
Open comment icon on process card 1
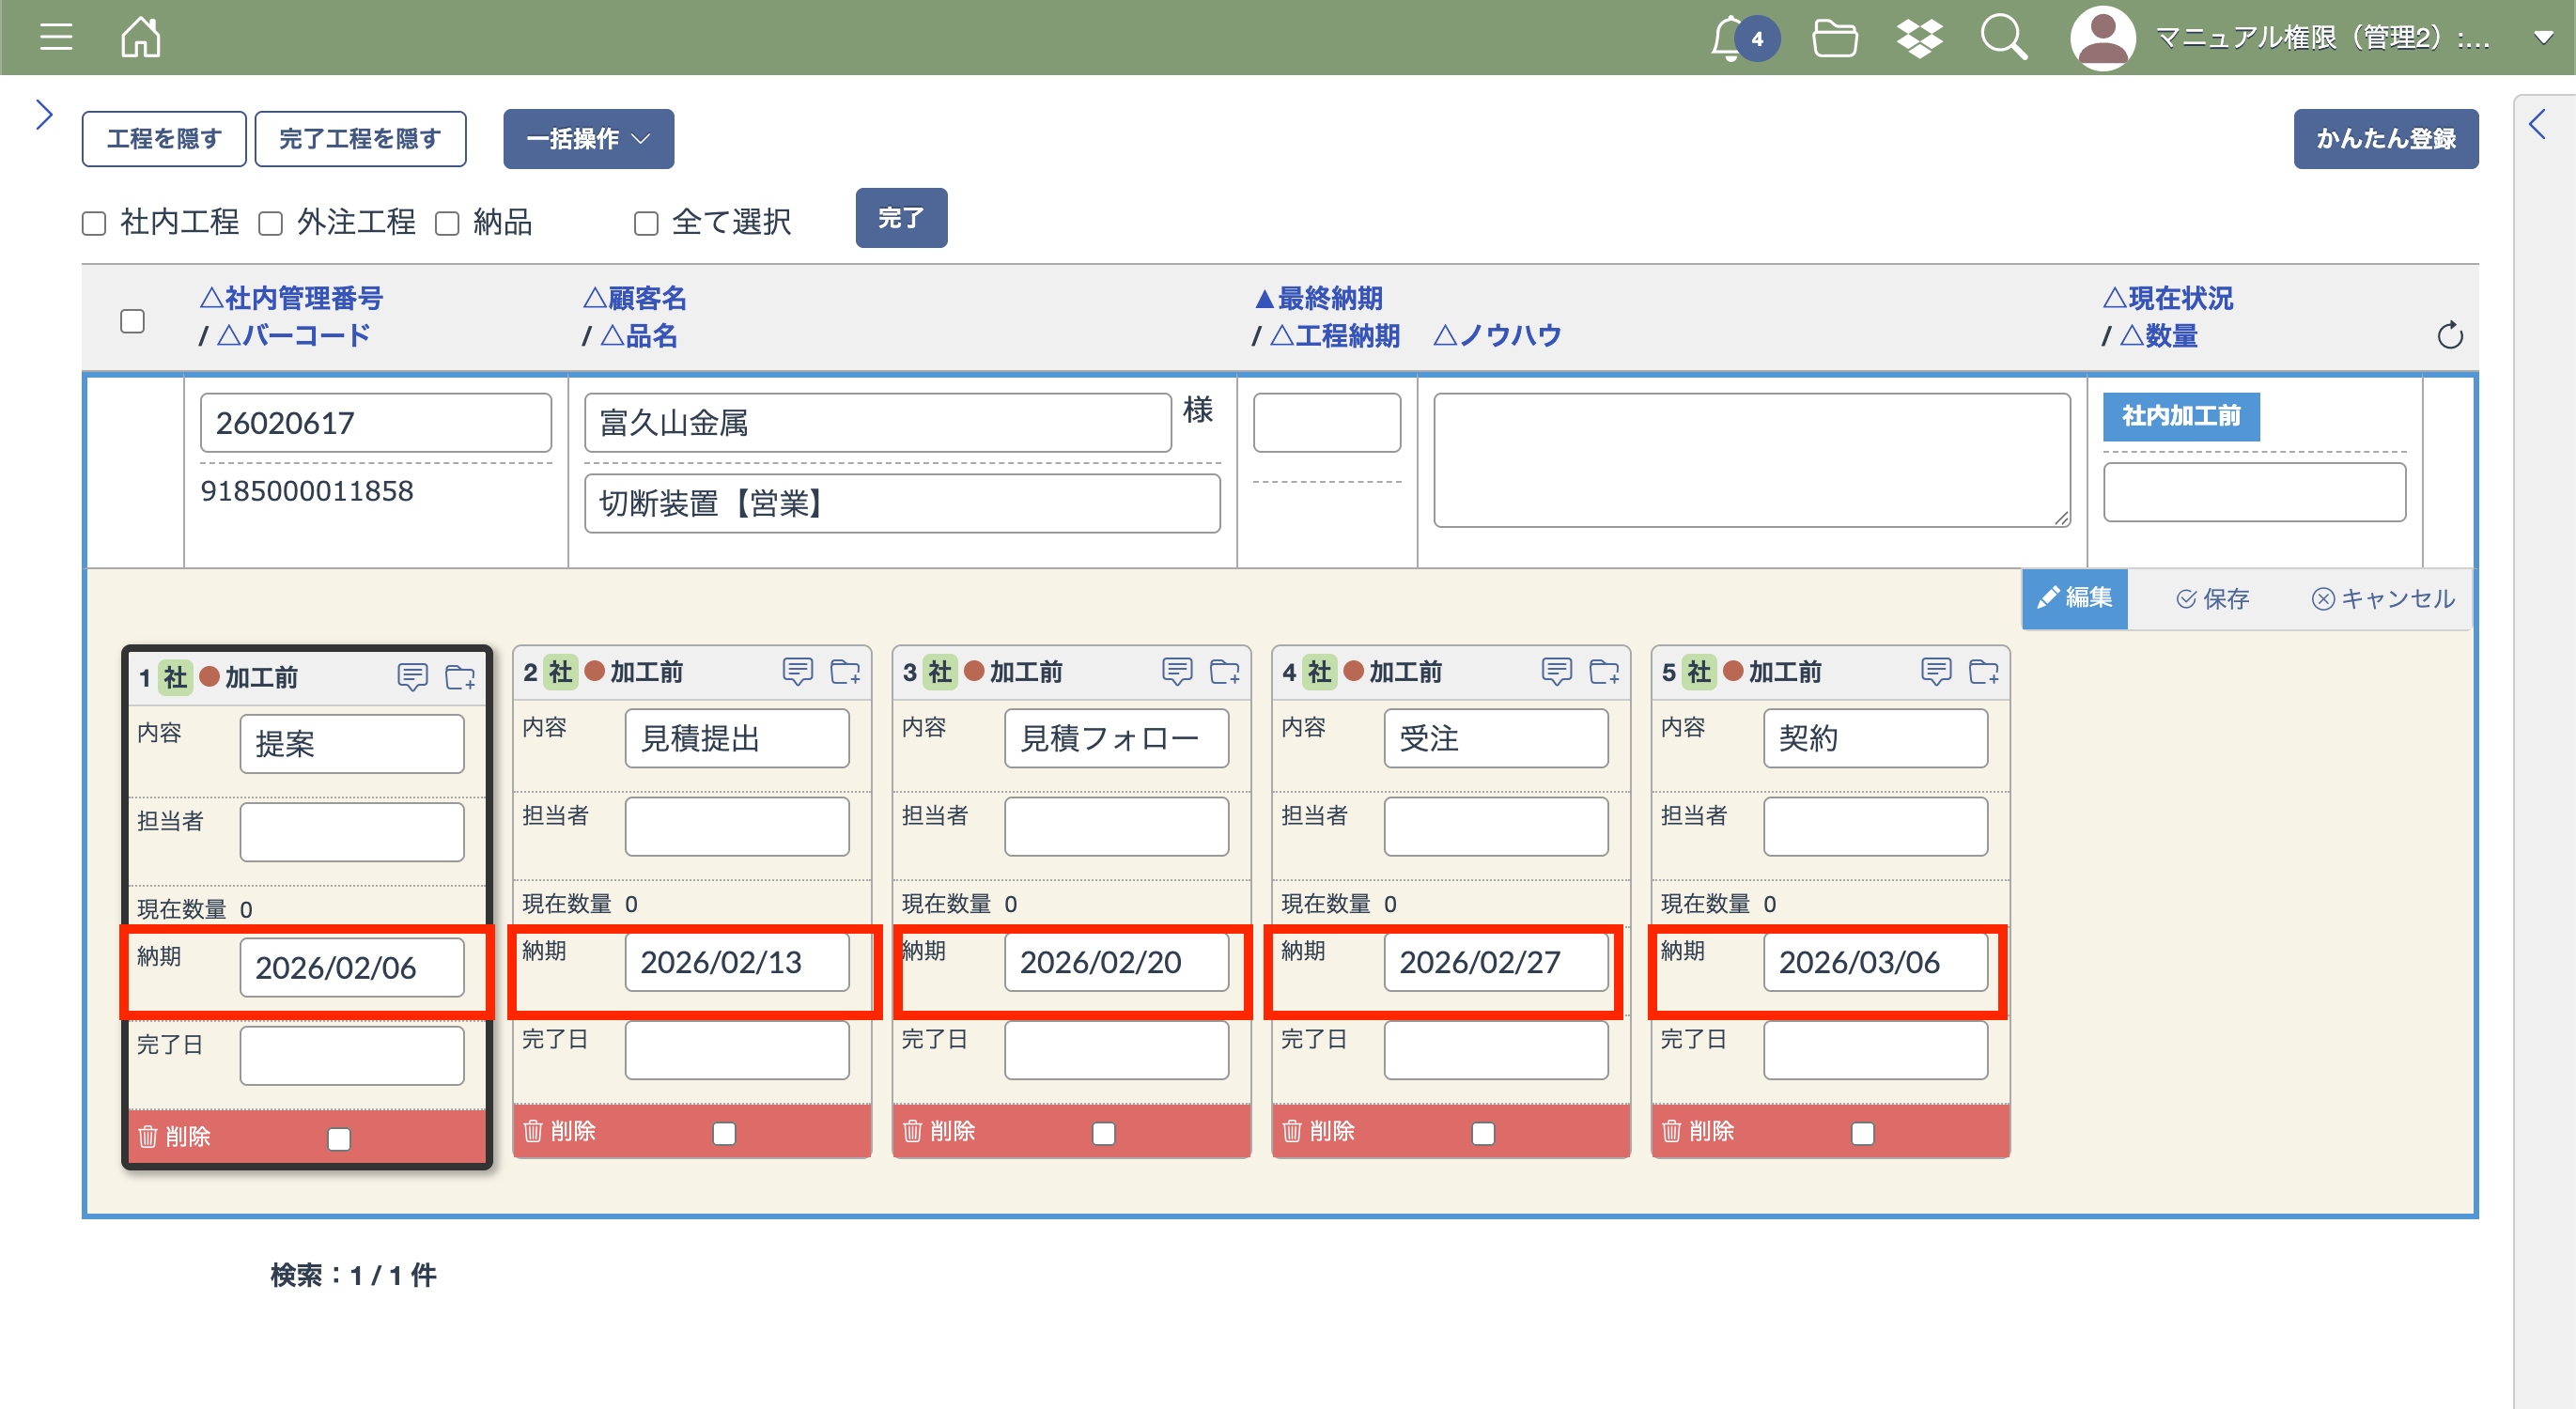tap(412, 677)
